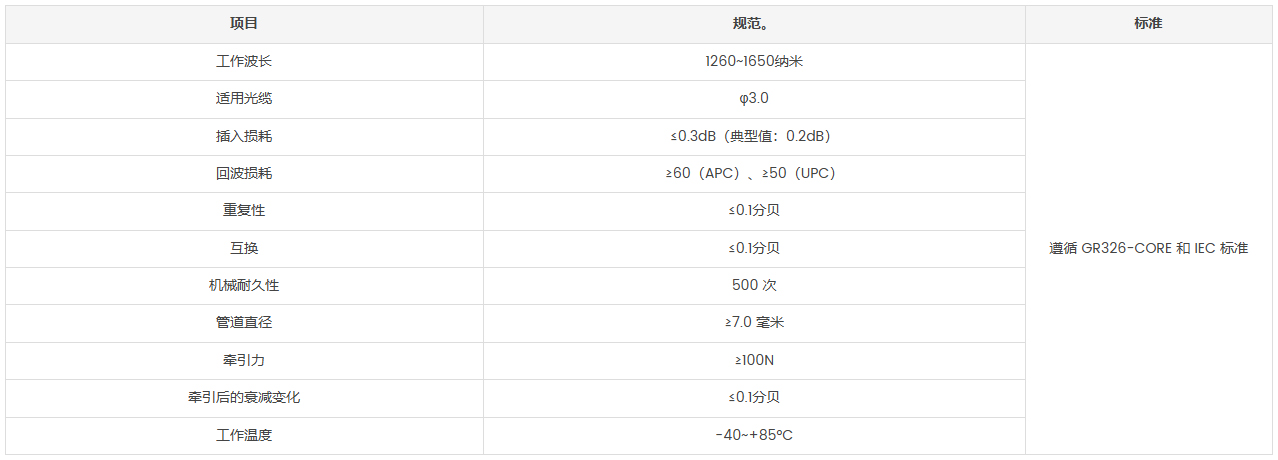This screenshot has width=1278, height=460.
Task: Click the 项目 column header
Action: point(244,24)
